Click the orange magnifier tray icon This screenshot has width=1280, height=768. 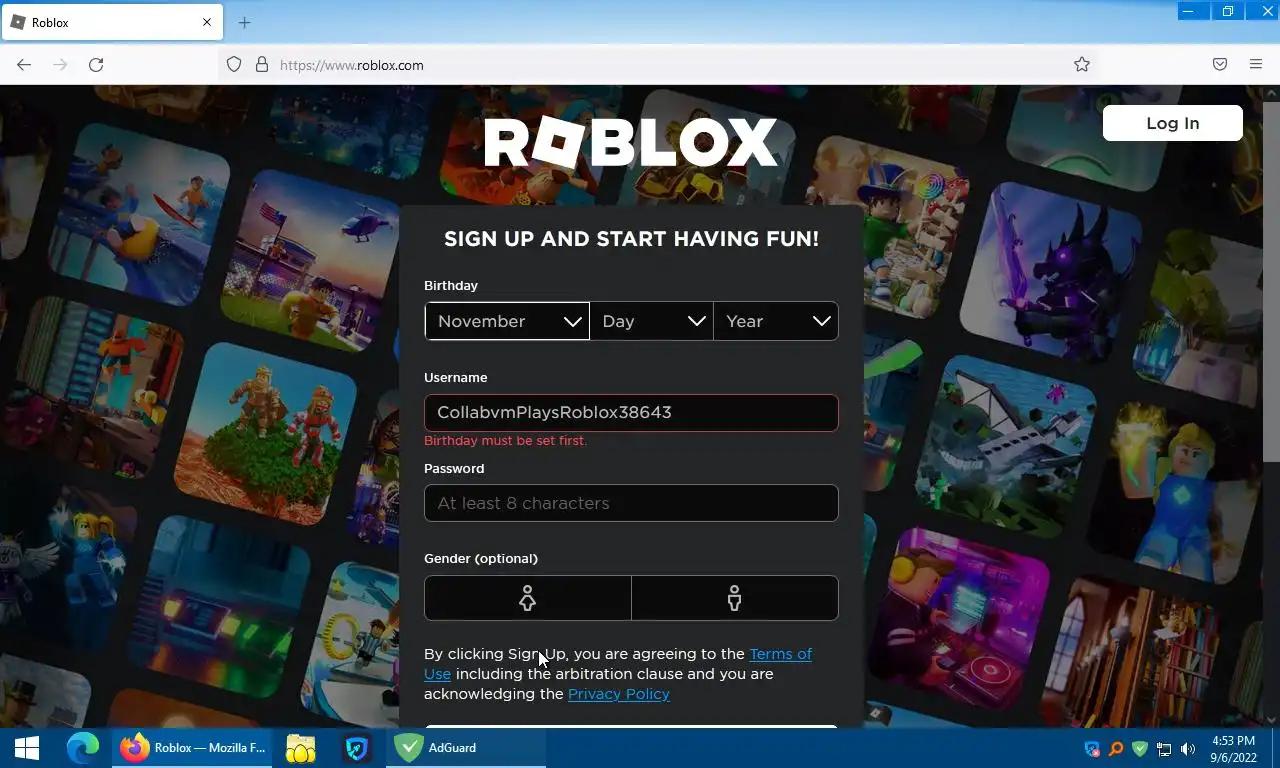[x=1116, y=749]
